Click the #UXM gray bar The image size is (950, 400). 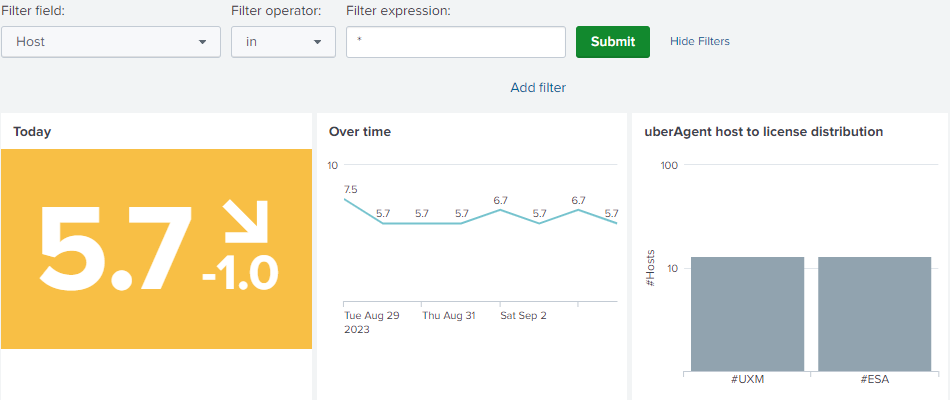click(747, 313)
